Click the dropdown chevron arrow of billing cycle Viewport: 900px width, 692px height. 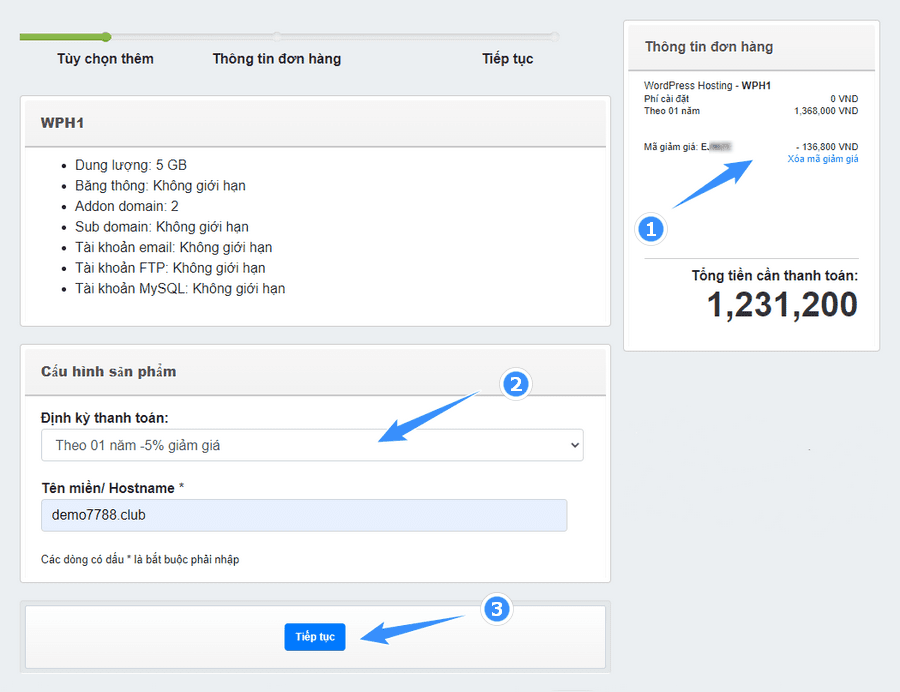click(575, 445)
